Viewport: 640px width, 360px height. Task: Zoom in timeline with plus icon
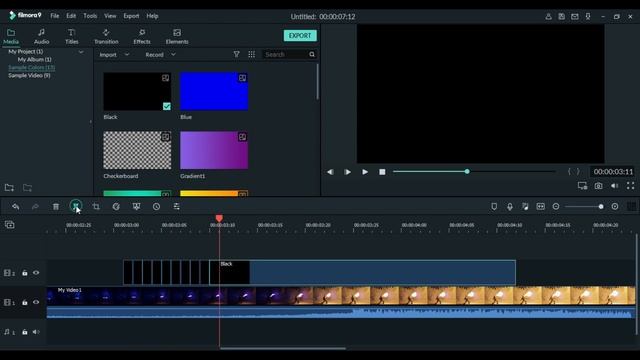pos(615,207)
